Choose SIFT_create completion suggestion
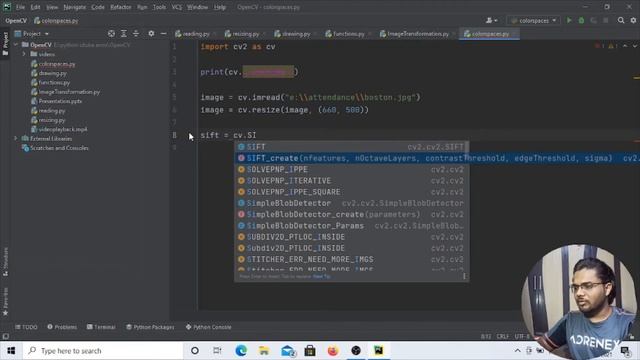 (437, 158)
